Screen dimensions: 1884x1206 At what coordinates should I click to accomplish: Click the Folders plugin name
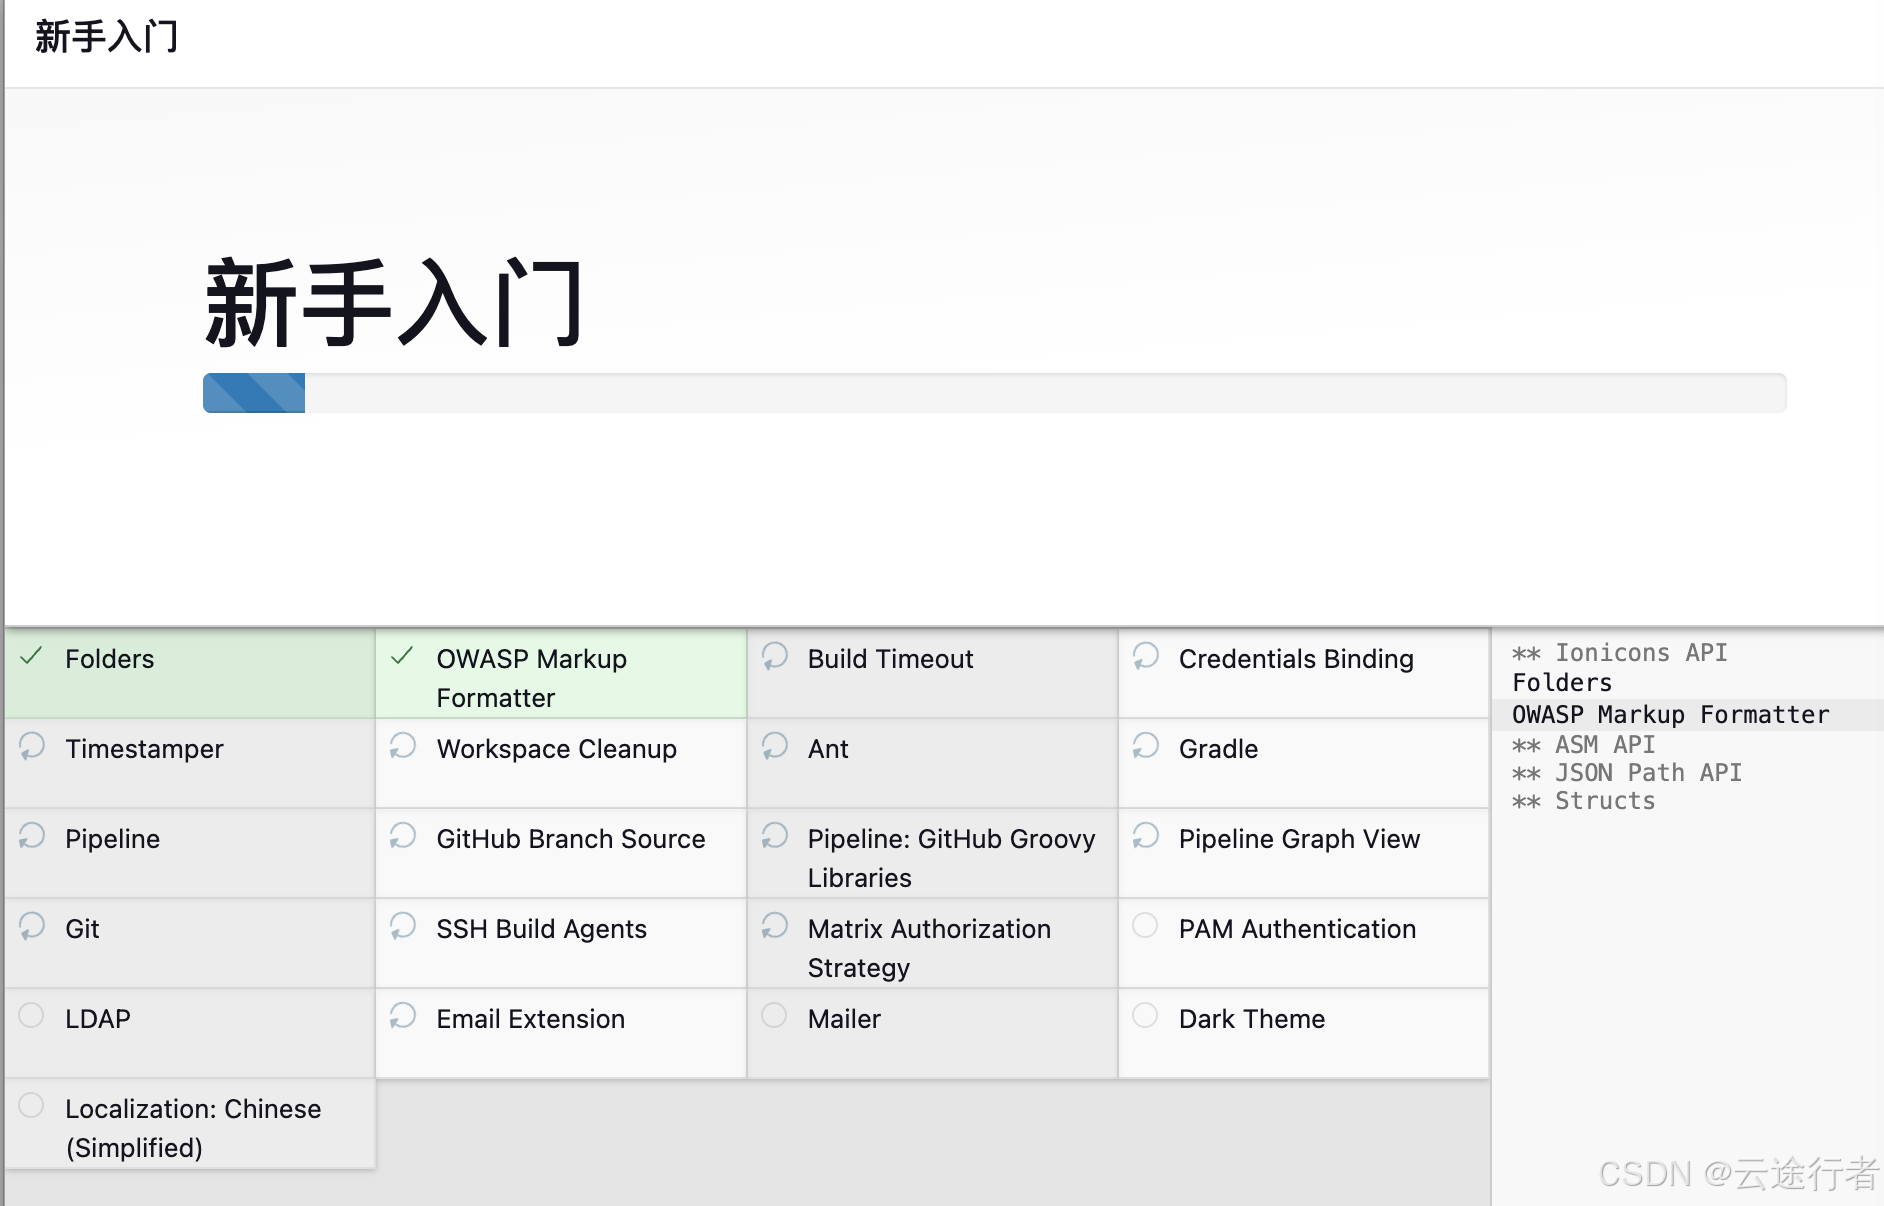(x=110, y=659)
